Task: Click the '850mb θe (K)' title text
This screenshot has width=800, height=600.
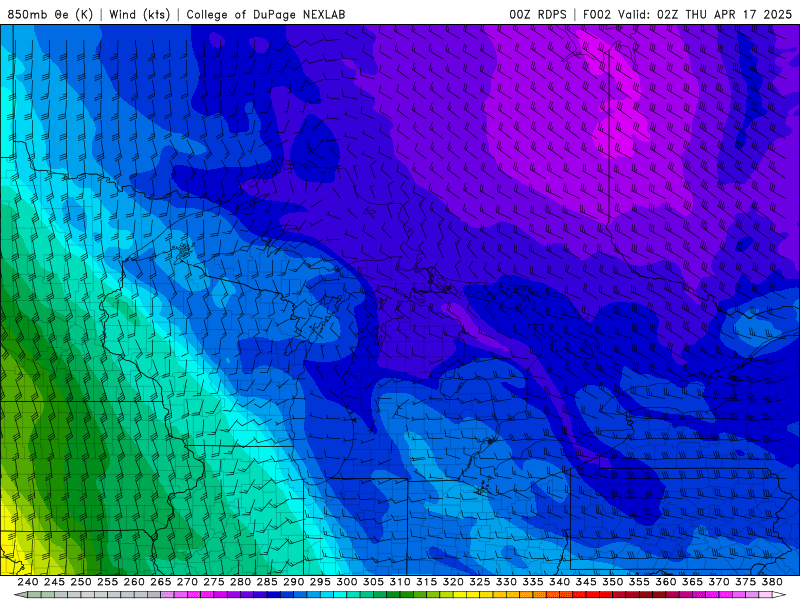Action: click(x=50, y=14)
